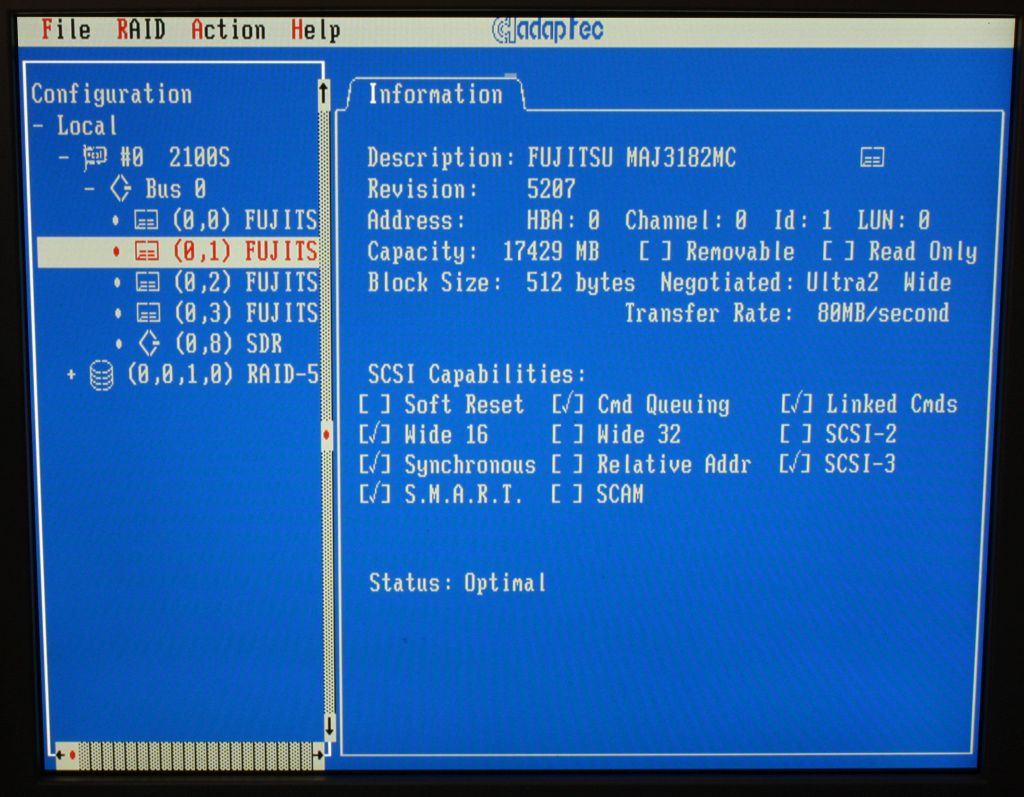The image size is (1024, 797).
Task: Select the (0,0,1,0) RAID-5 array
Action: coord(223,374)
